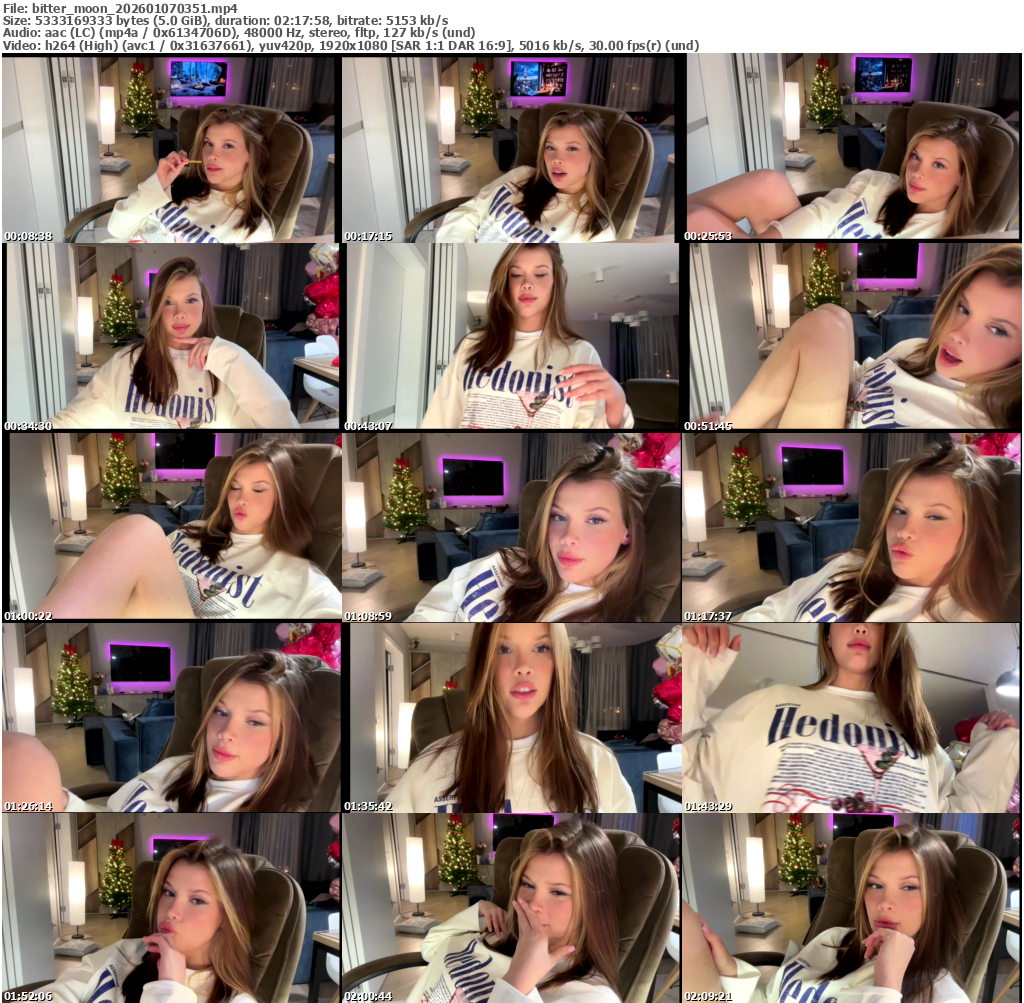
Task: Open the frame marked 01:08:59
Action: point(510,527)
